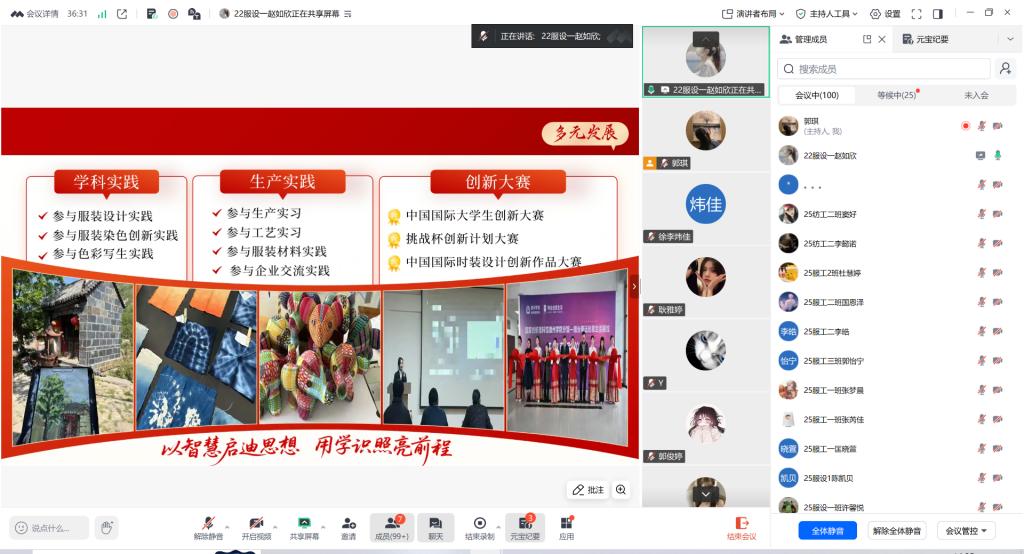Open the 邀请 invite icon
This screenshot has height=554, width=1024.
(348, 527)
